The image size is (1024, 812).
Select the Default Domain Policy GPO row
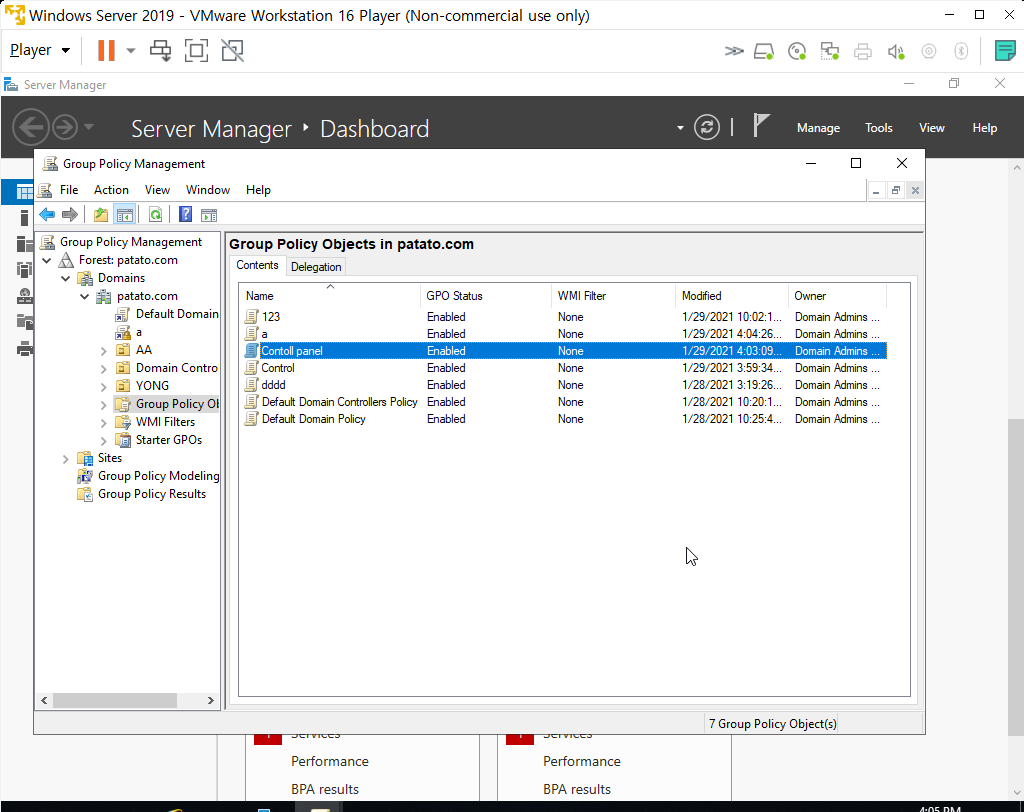(x=565, y=419)
